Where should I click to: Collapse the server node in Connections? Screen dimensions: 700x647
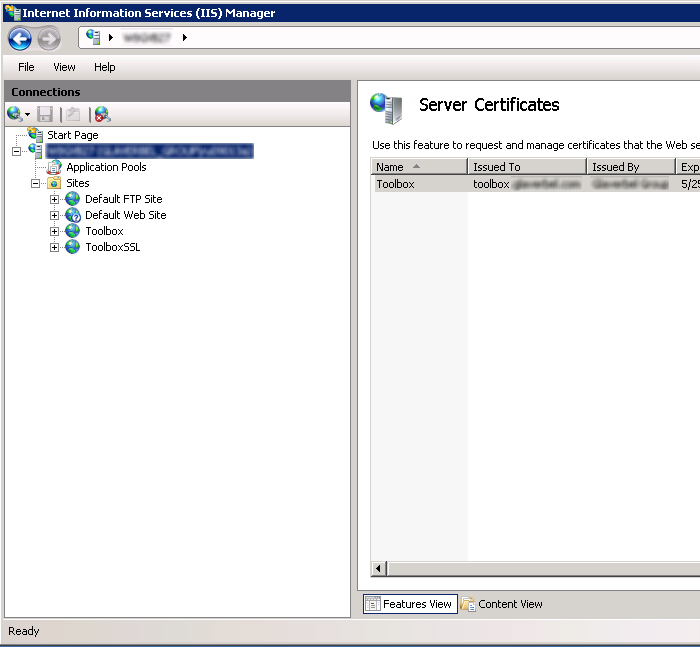click(17, 151)
